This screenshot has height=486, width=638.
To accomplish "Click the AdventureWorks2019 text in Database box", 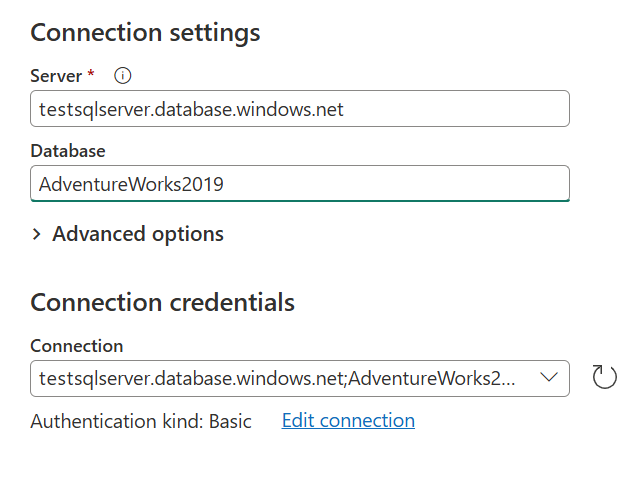I will point(131,184).
